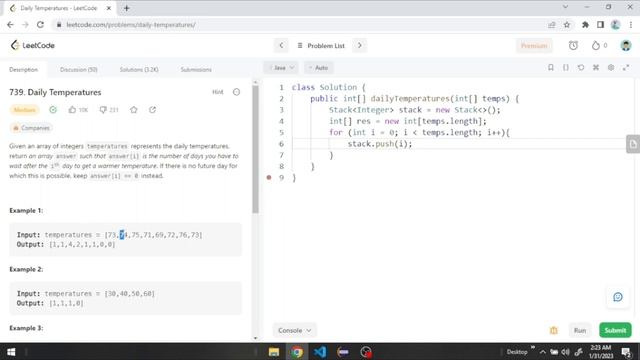Click the LeetCode logo
Viewport: 640px width, 360px height.
(x=33, y=45)
